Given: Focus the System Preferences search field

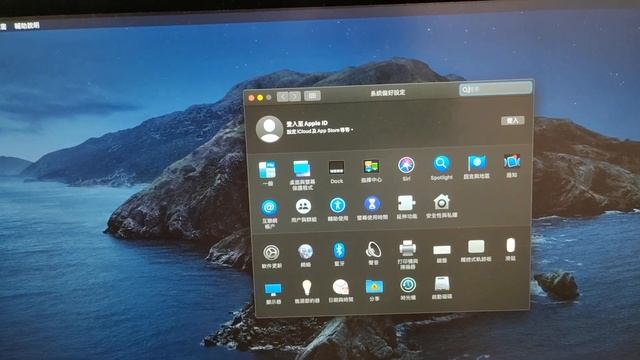Looking at the screenshot, I should tap(496, 89).
